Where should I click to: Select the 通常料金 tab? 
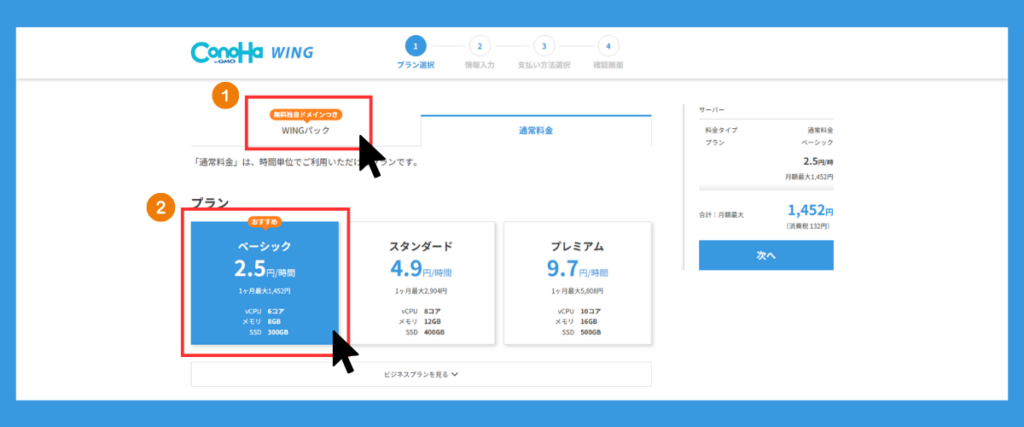pos(535,131)
